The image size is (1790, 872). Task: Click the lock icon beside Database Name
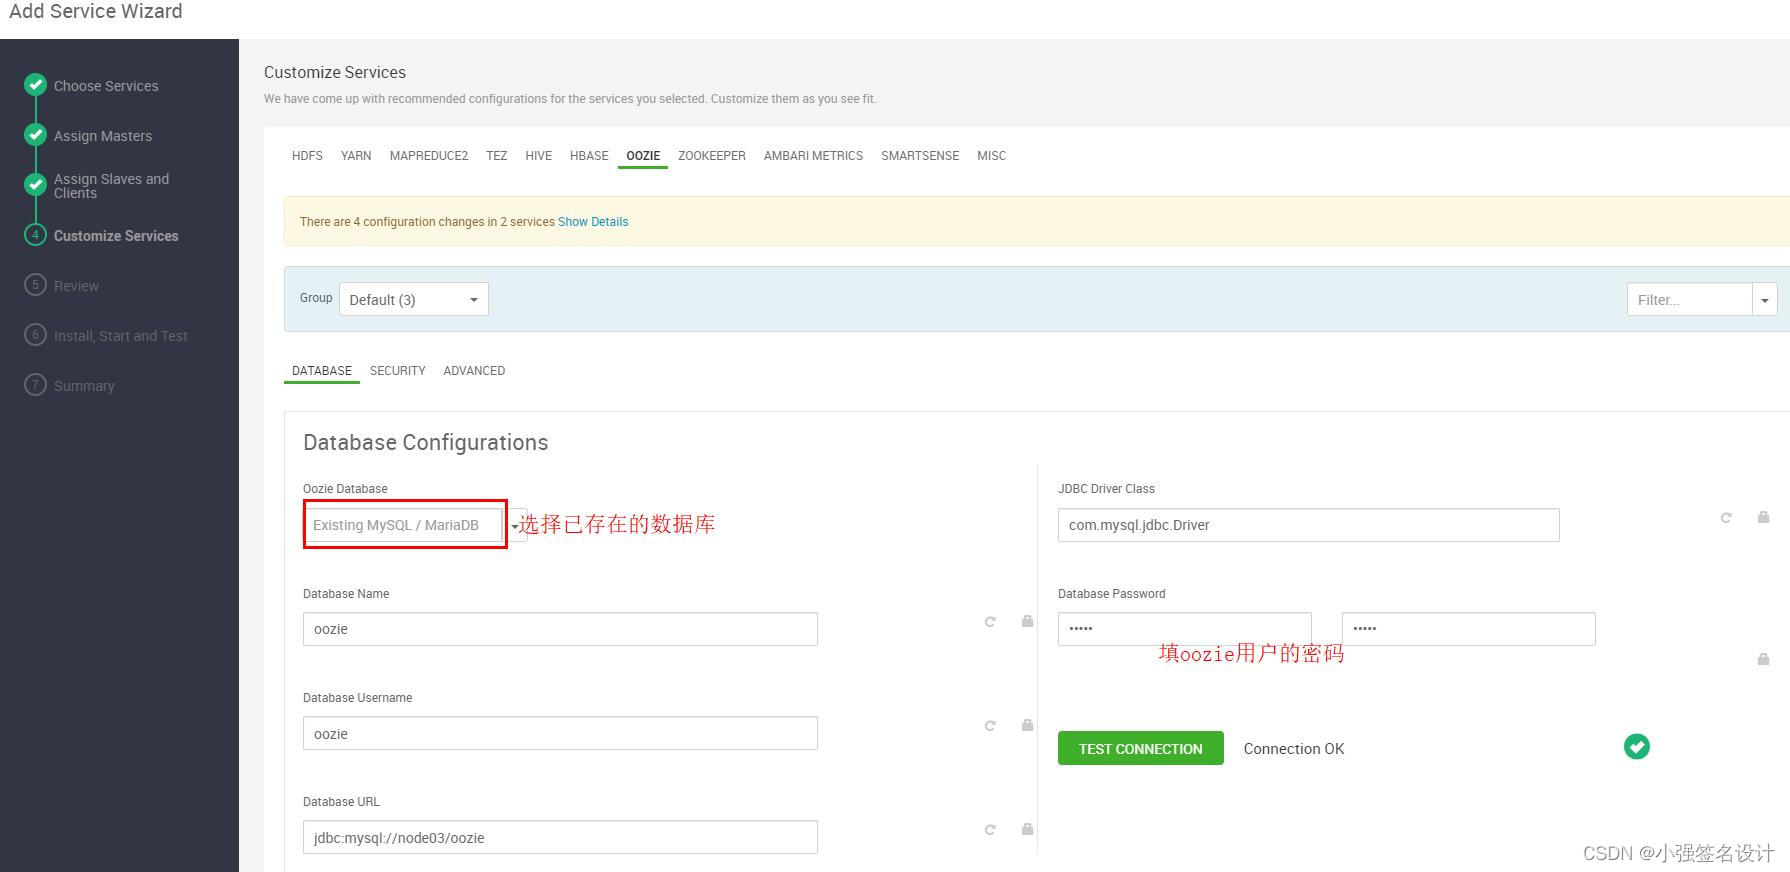[x=1027, y=621]
